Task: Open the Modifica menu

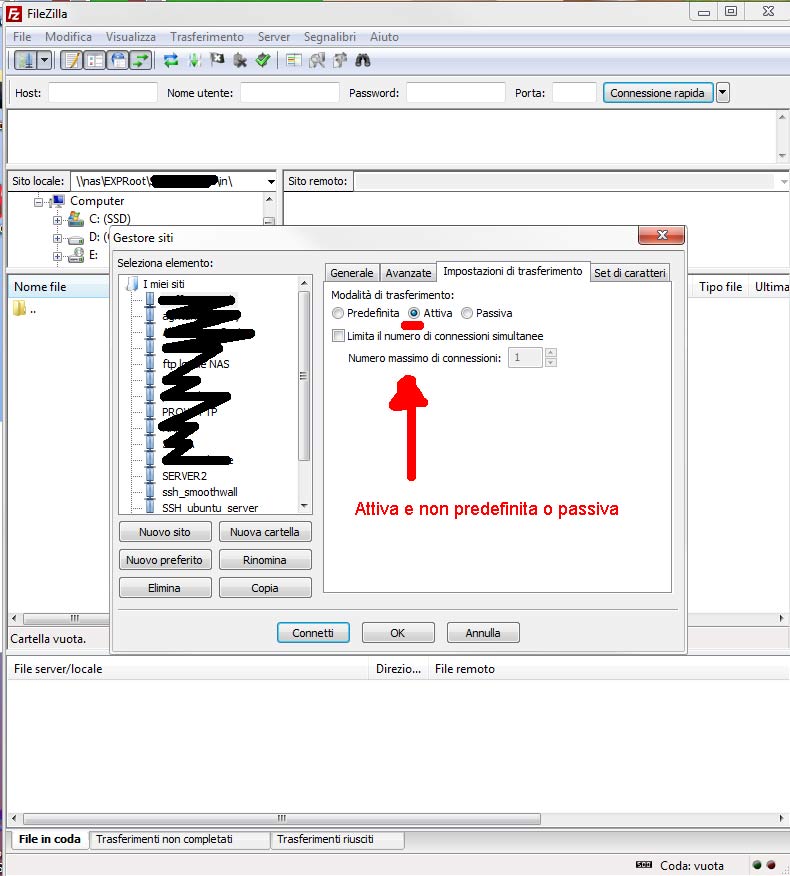Action: tap(68, 37)
